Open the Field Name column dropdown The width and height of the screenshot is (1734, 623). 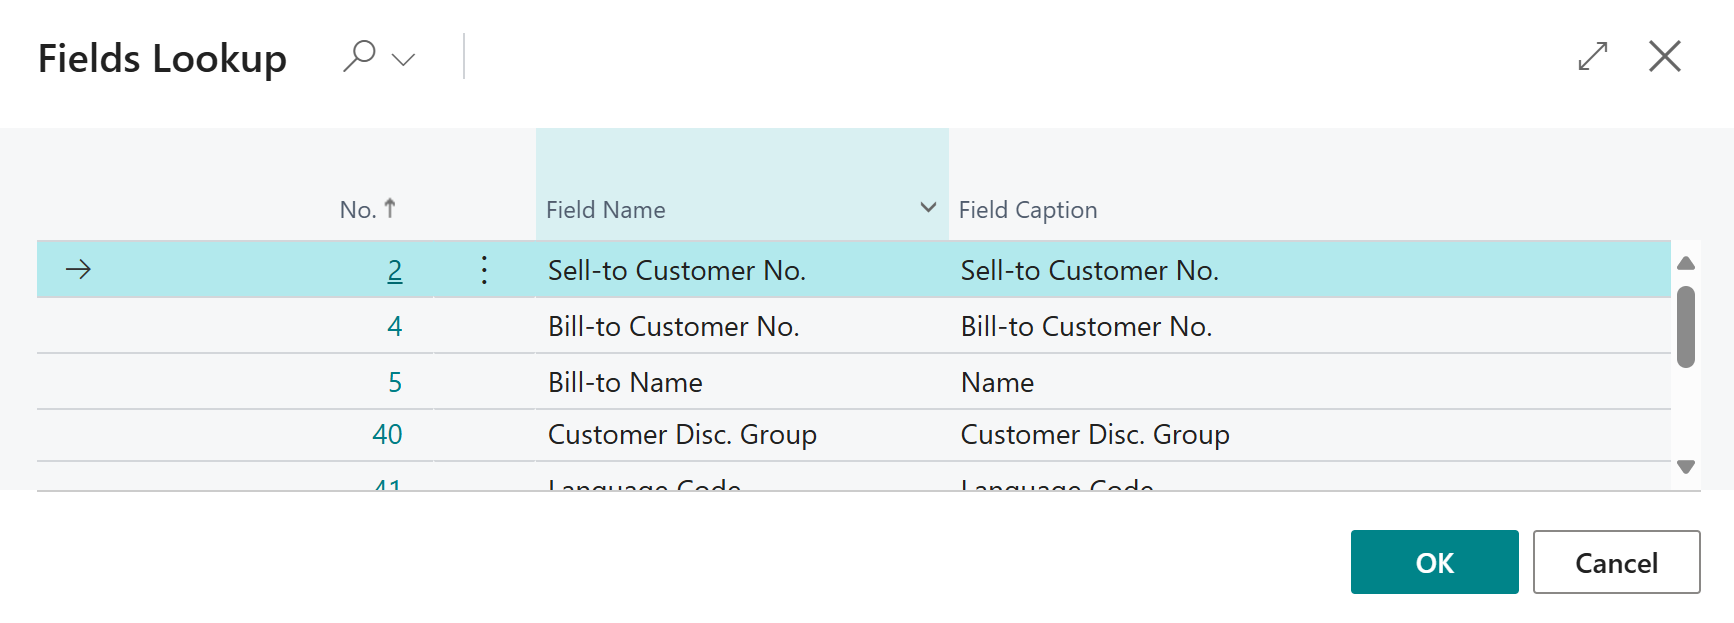[929, 208]
